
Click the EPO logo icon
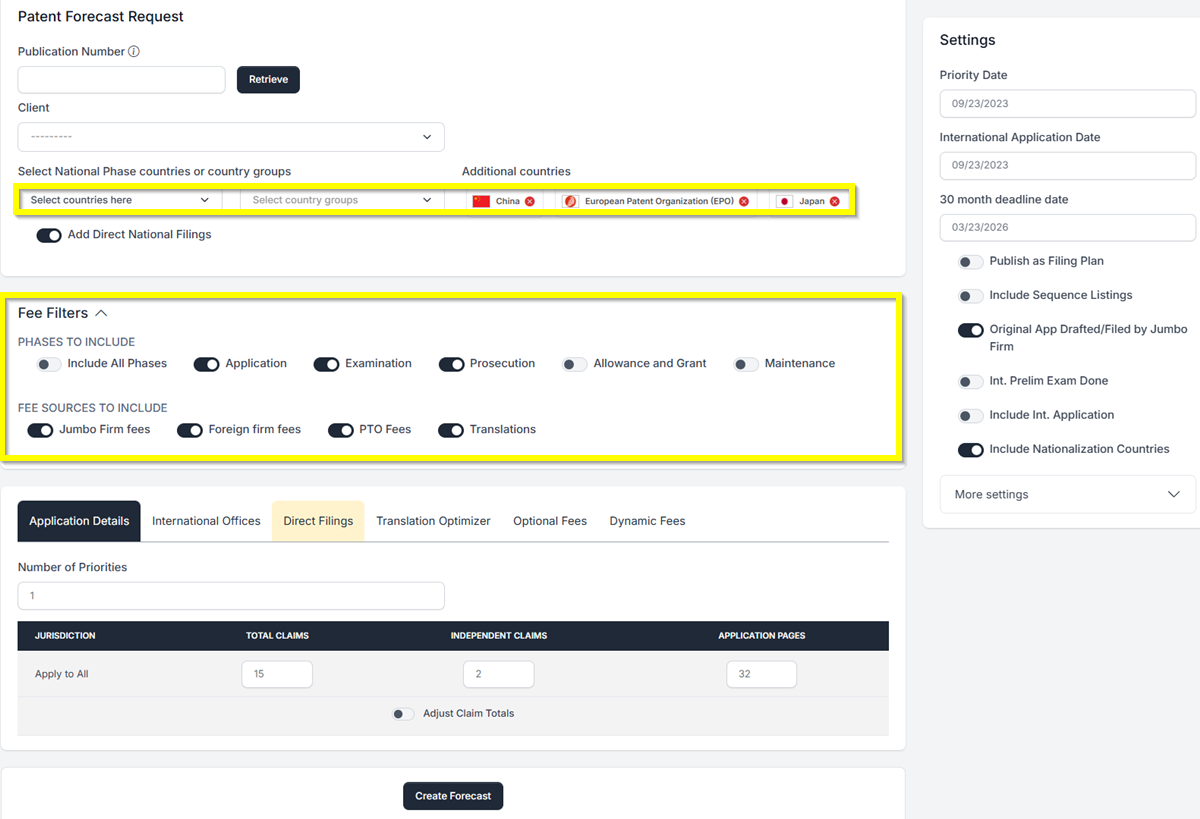tap(570, 201)
